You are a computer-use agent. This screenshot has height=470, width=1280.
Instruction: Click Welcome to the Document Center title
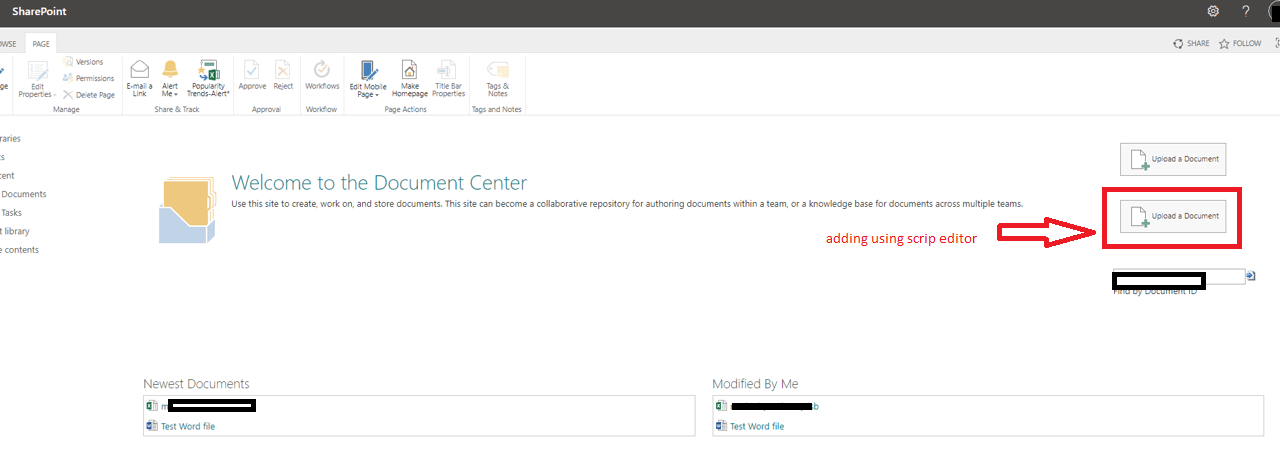click(x=379, y=183)
